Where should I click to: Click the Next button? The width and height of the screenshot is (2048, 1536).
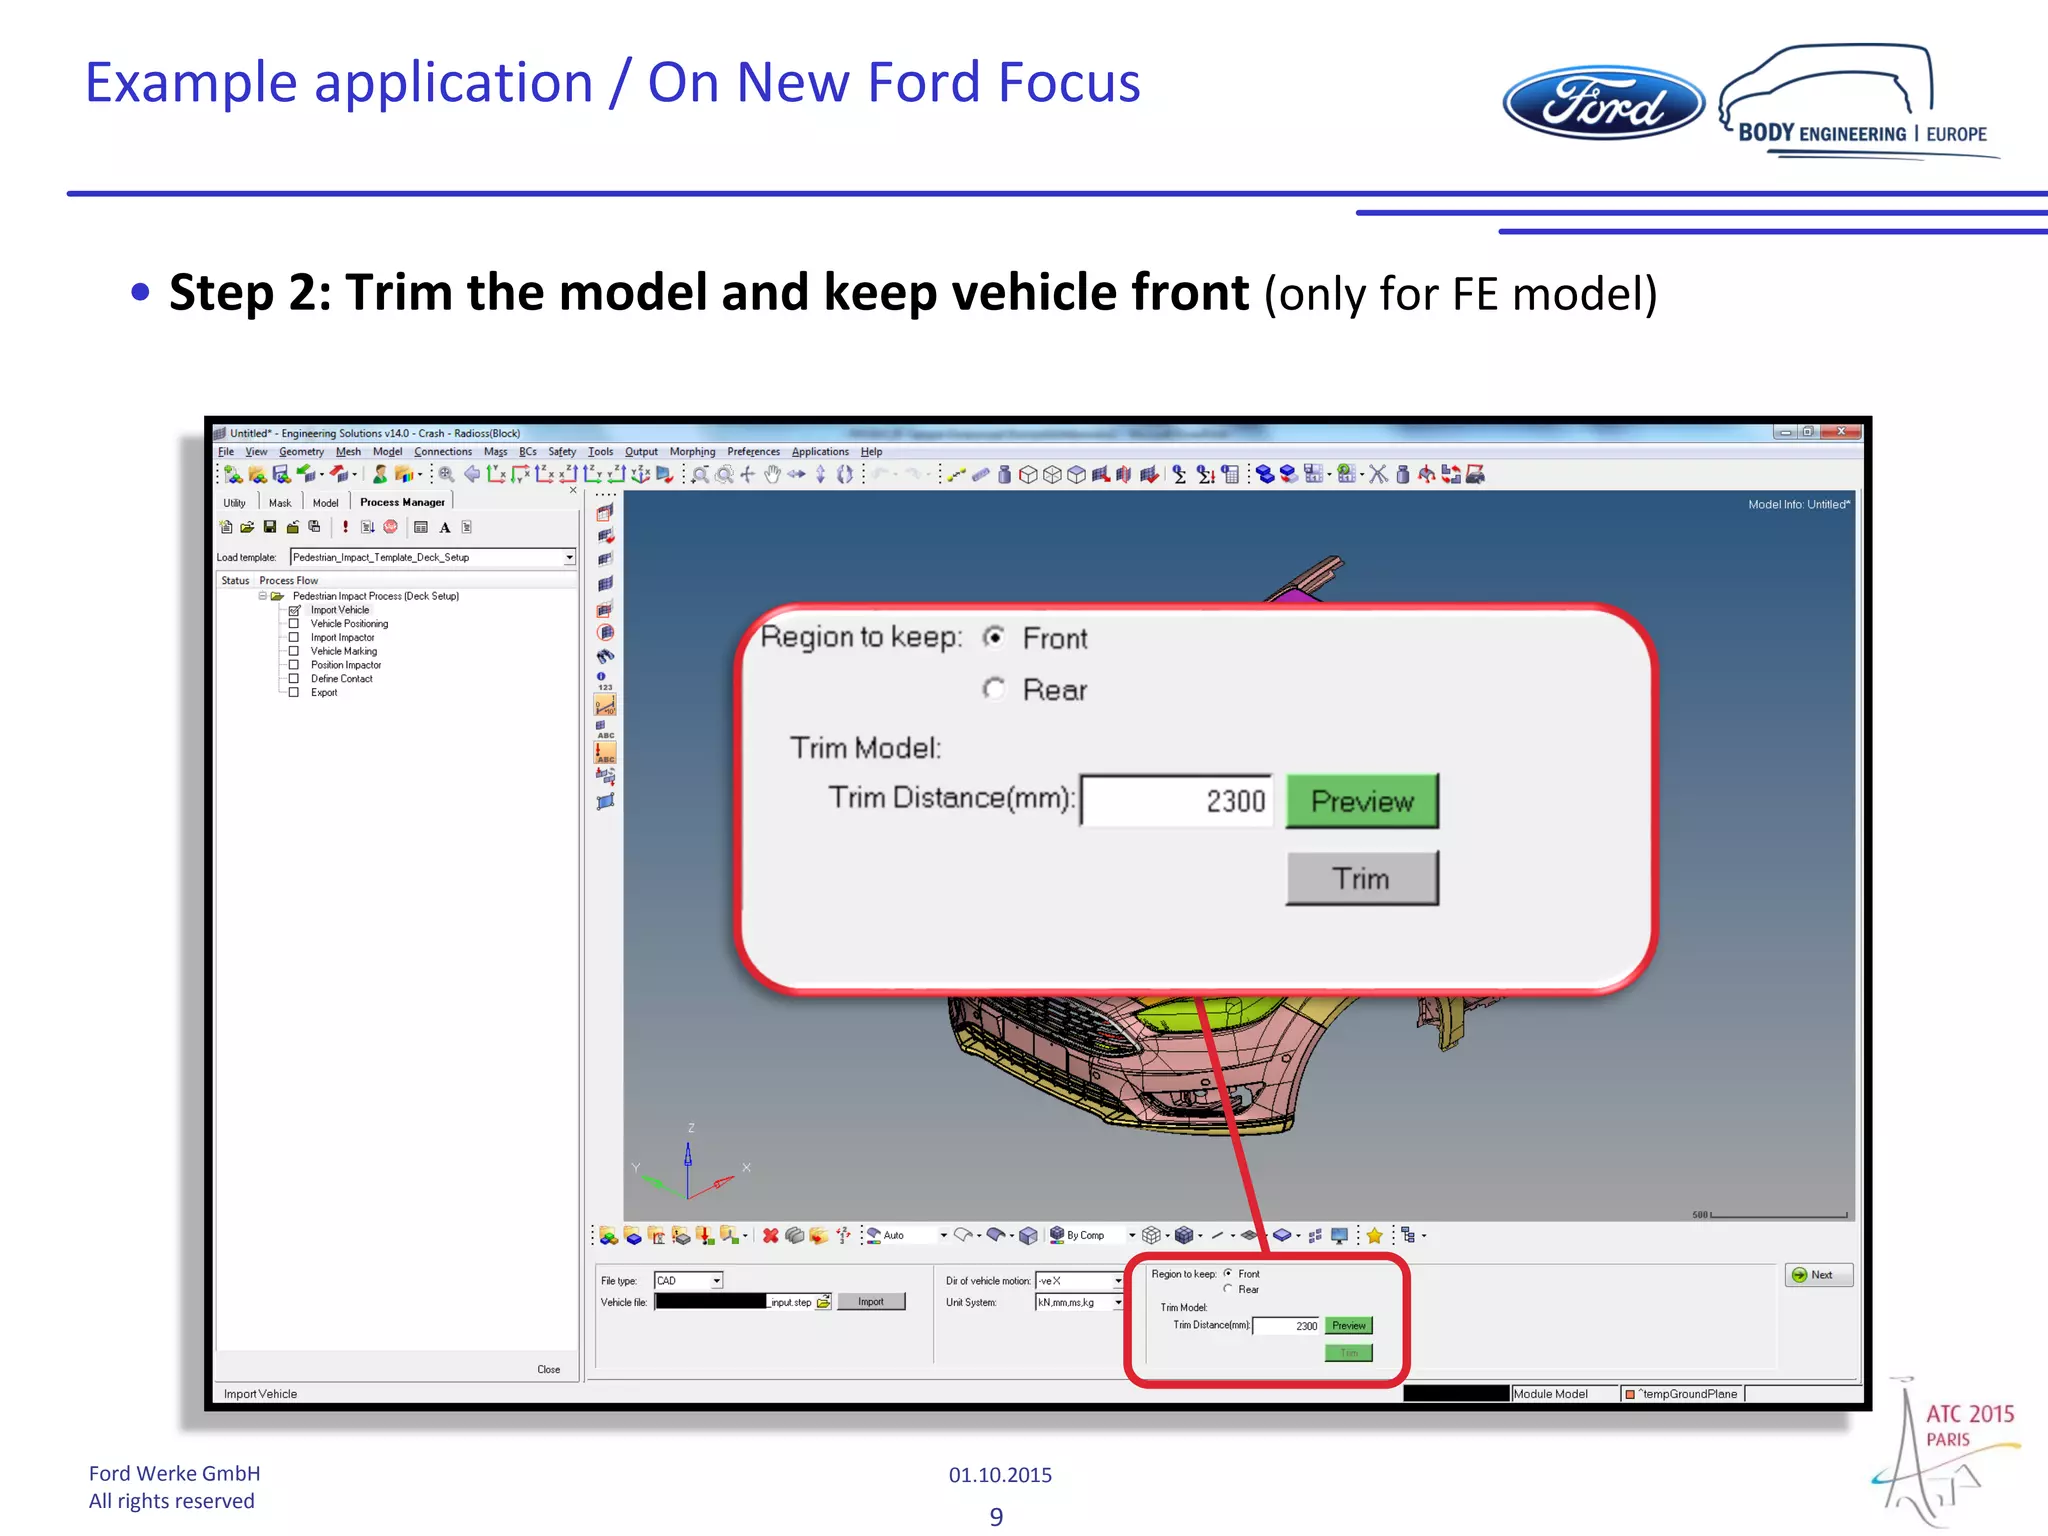[x=1819, y=1275]
